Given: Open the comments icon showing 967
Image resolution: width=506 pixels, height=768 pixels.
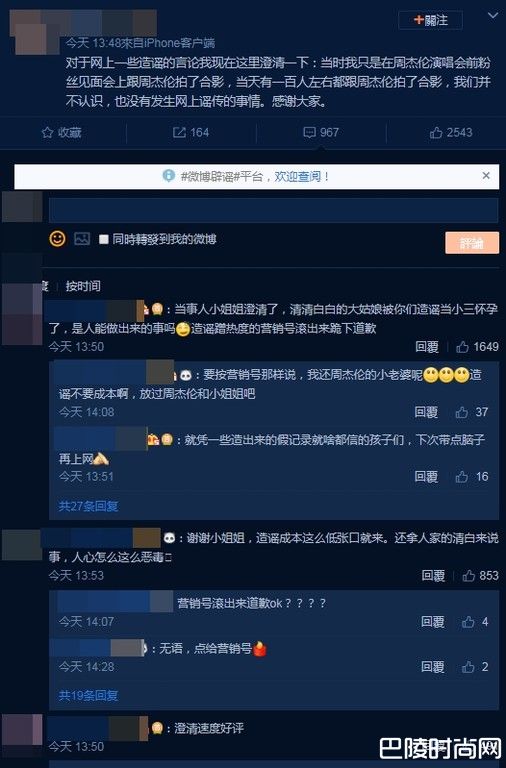Looking at the screenshot, I should [310, 132].
